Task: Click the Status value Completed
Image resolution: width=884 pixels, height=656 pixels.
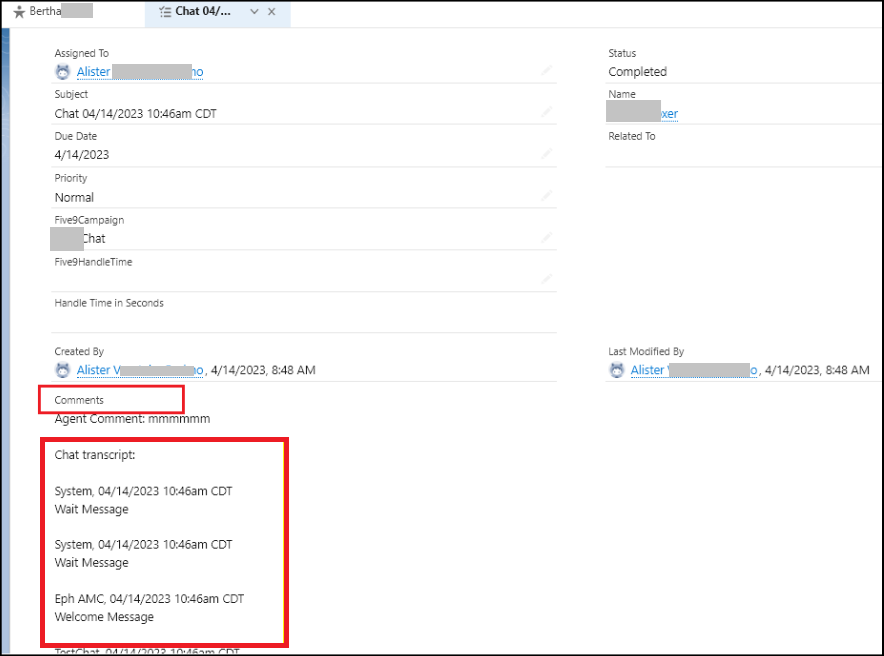Action: click(x=637, y=72)
